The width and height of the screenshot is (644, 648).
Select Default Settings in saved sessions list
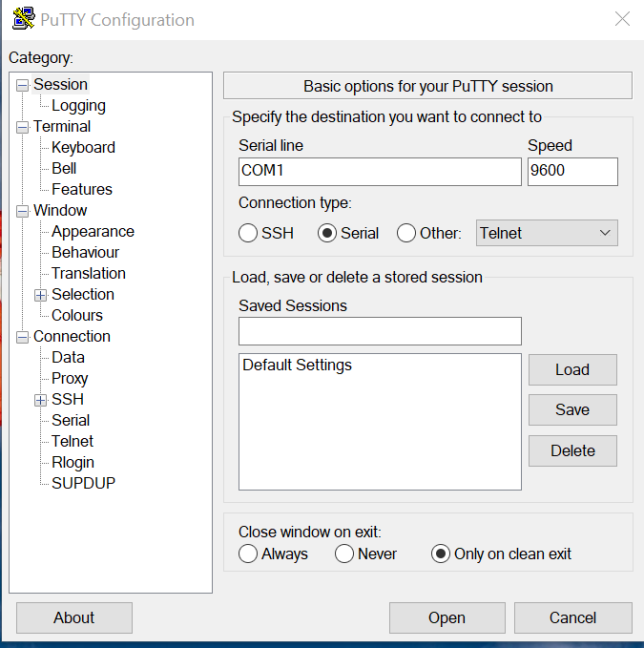(x=297, y=366)
